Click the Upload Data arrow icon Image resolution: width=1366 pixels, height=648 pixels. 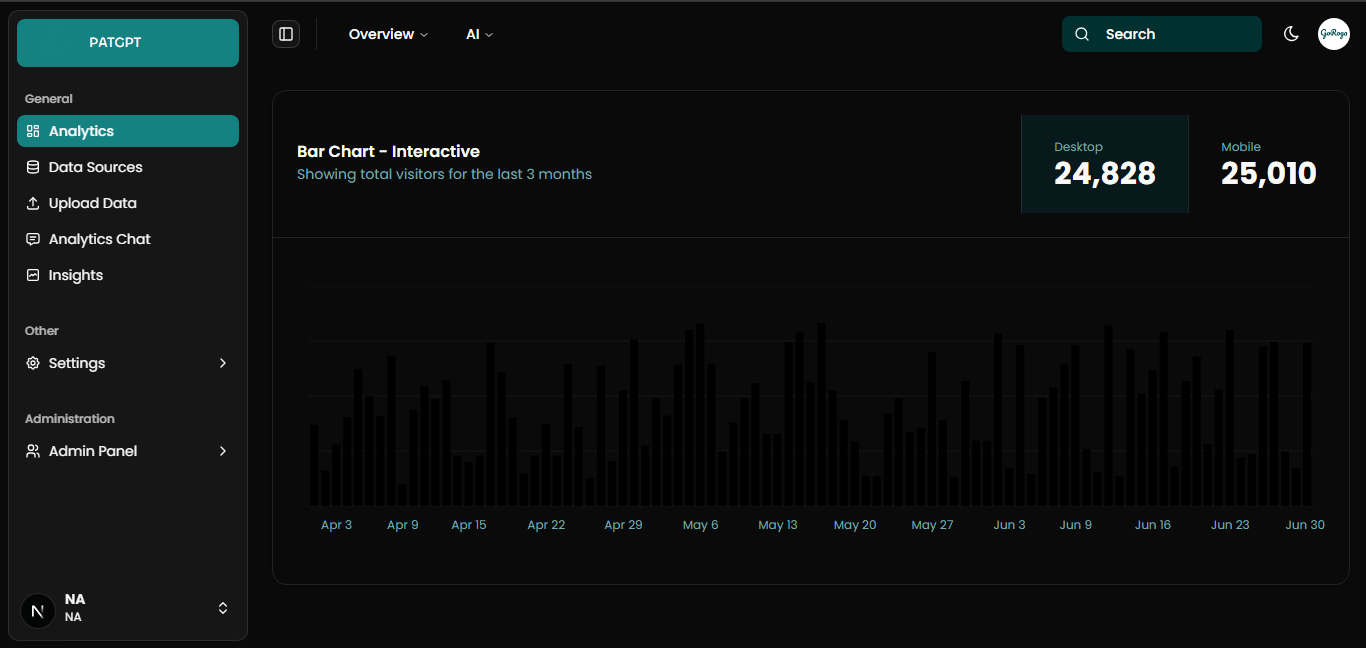point(33,203)
